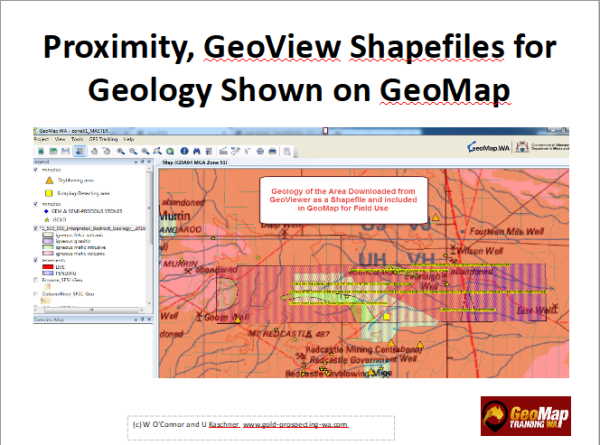The width and height of the screenshot is (600, 445).
Task: Click 'Redcastle Government Well' label on map
Action: tap(362, 360)
